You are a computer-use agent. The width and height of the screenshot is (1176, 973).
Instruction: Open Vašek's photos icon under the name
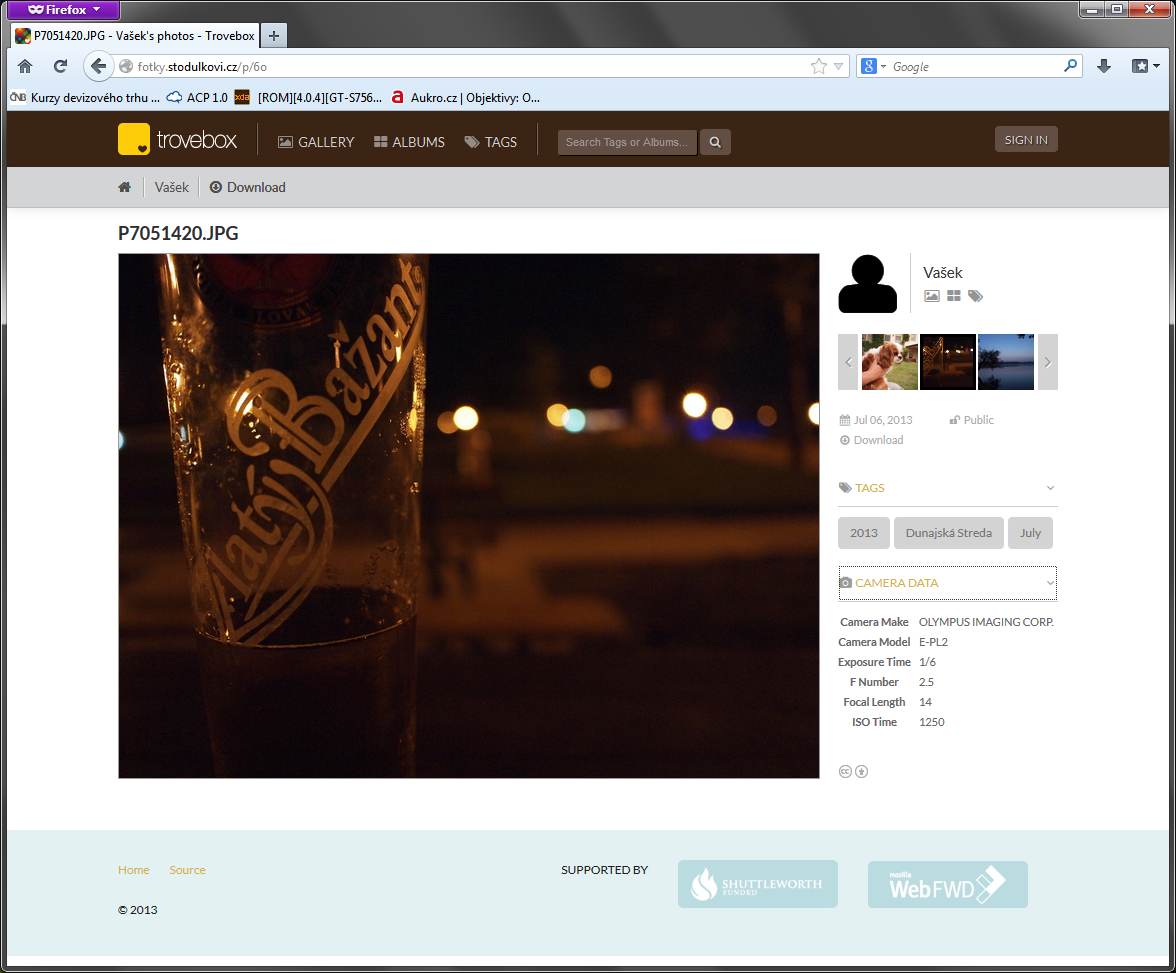[x=932, y=296]
